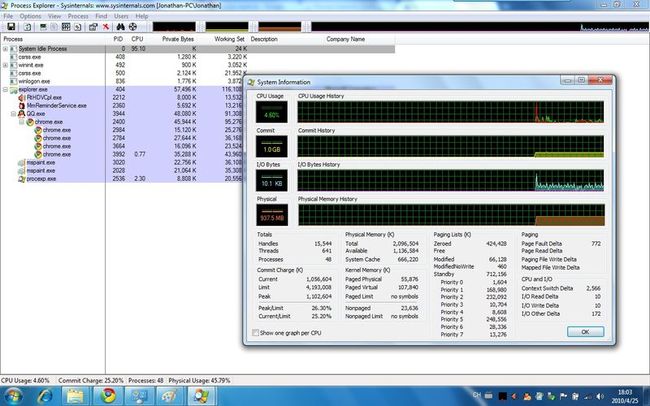Click the red X Kill Process icon
The height and width of the screenshot is (406, 650).
click(106, 27)
